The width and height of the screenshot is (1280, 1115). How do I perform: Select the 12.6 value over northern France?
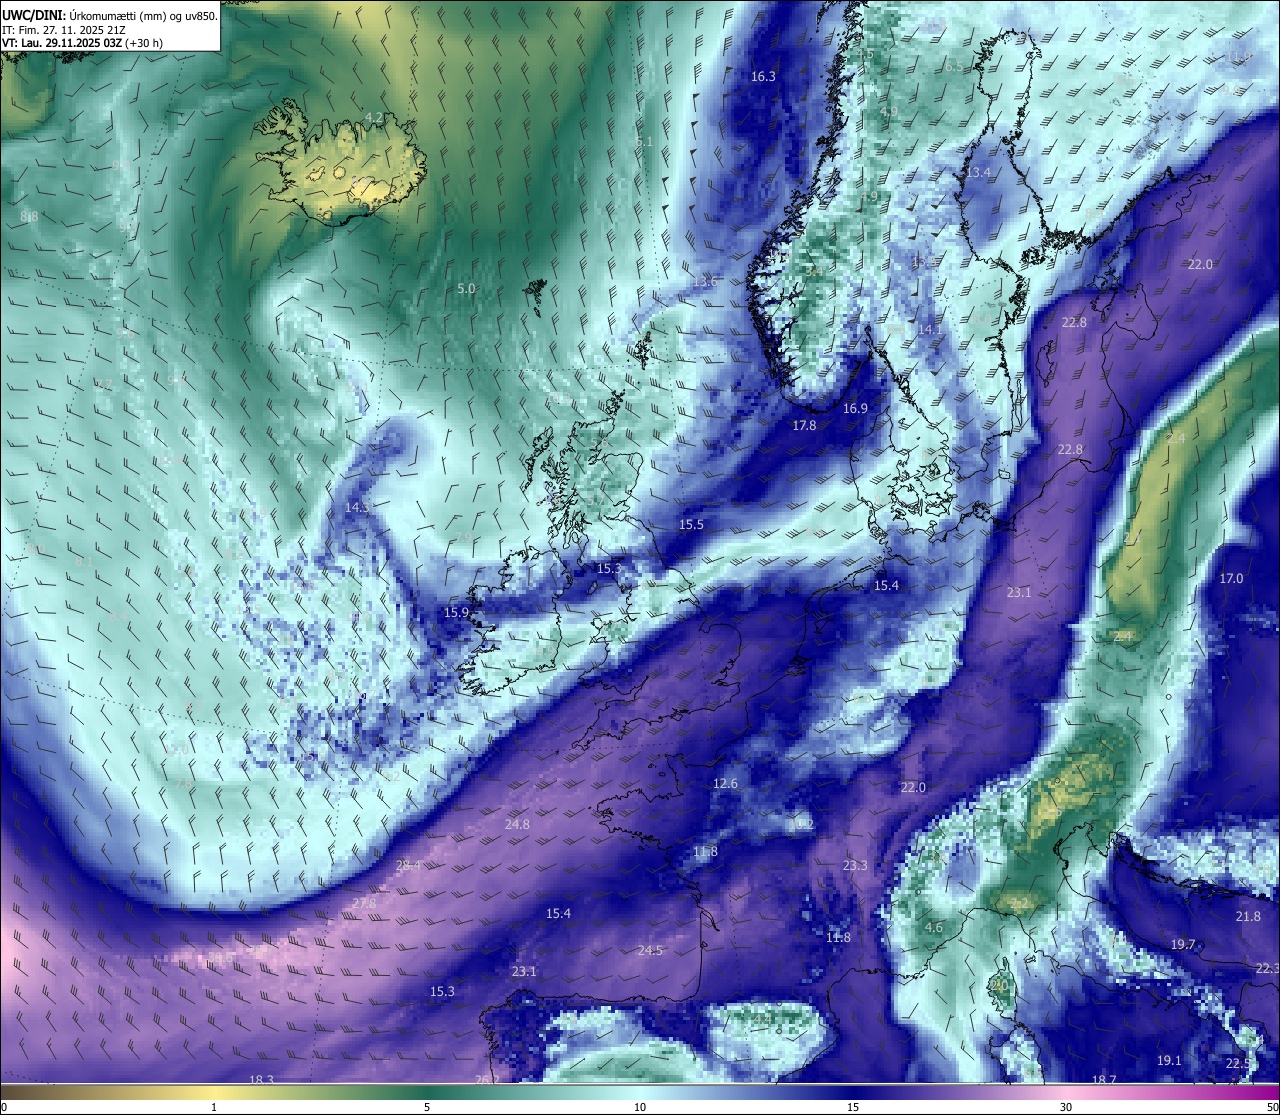pos(725,783)
